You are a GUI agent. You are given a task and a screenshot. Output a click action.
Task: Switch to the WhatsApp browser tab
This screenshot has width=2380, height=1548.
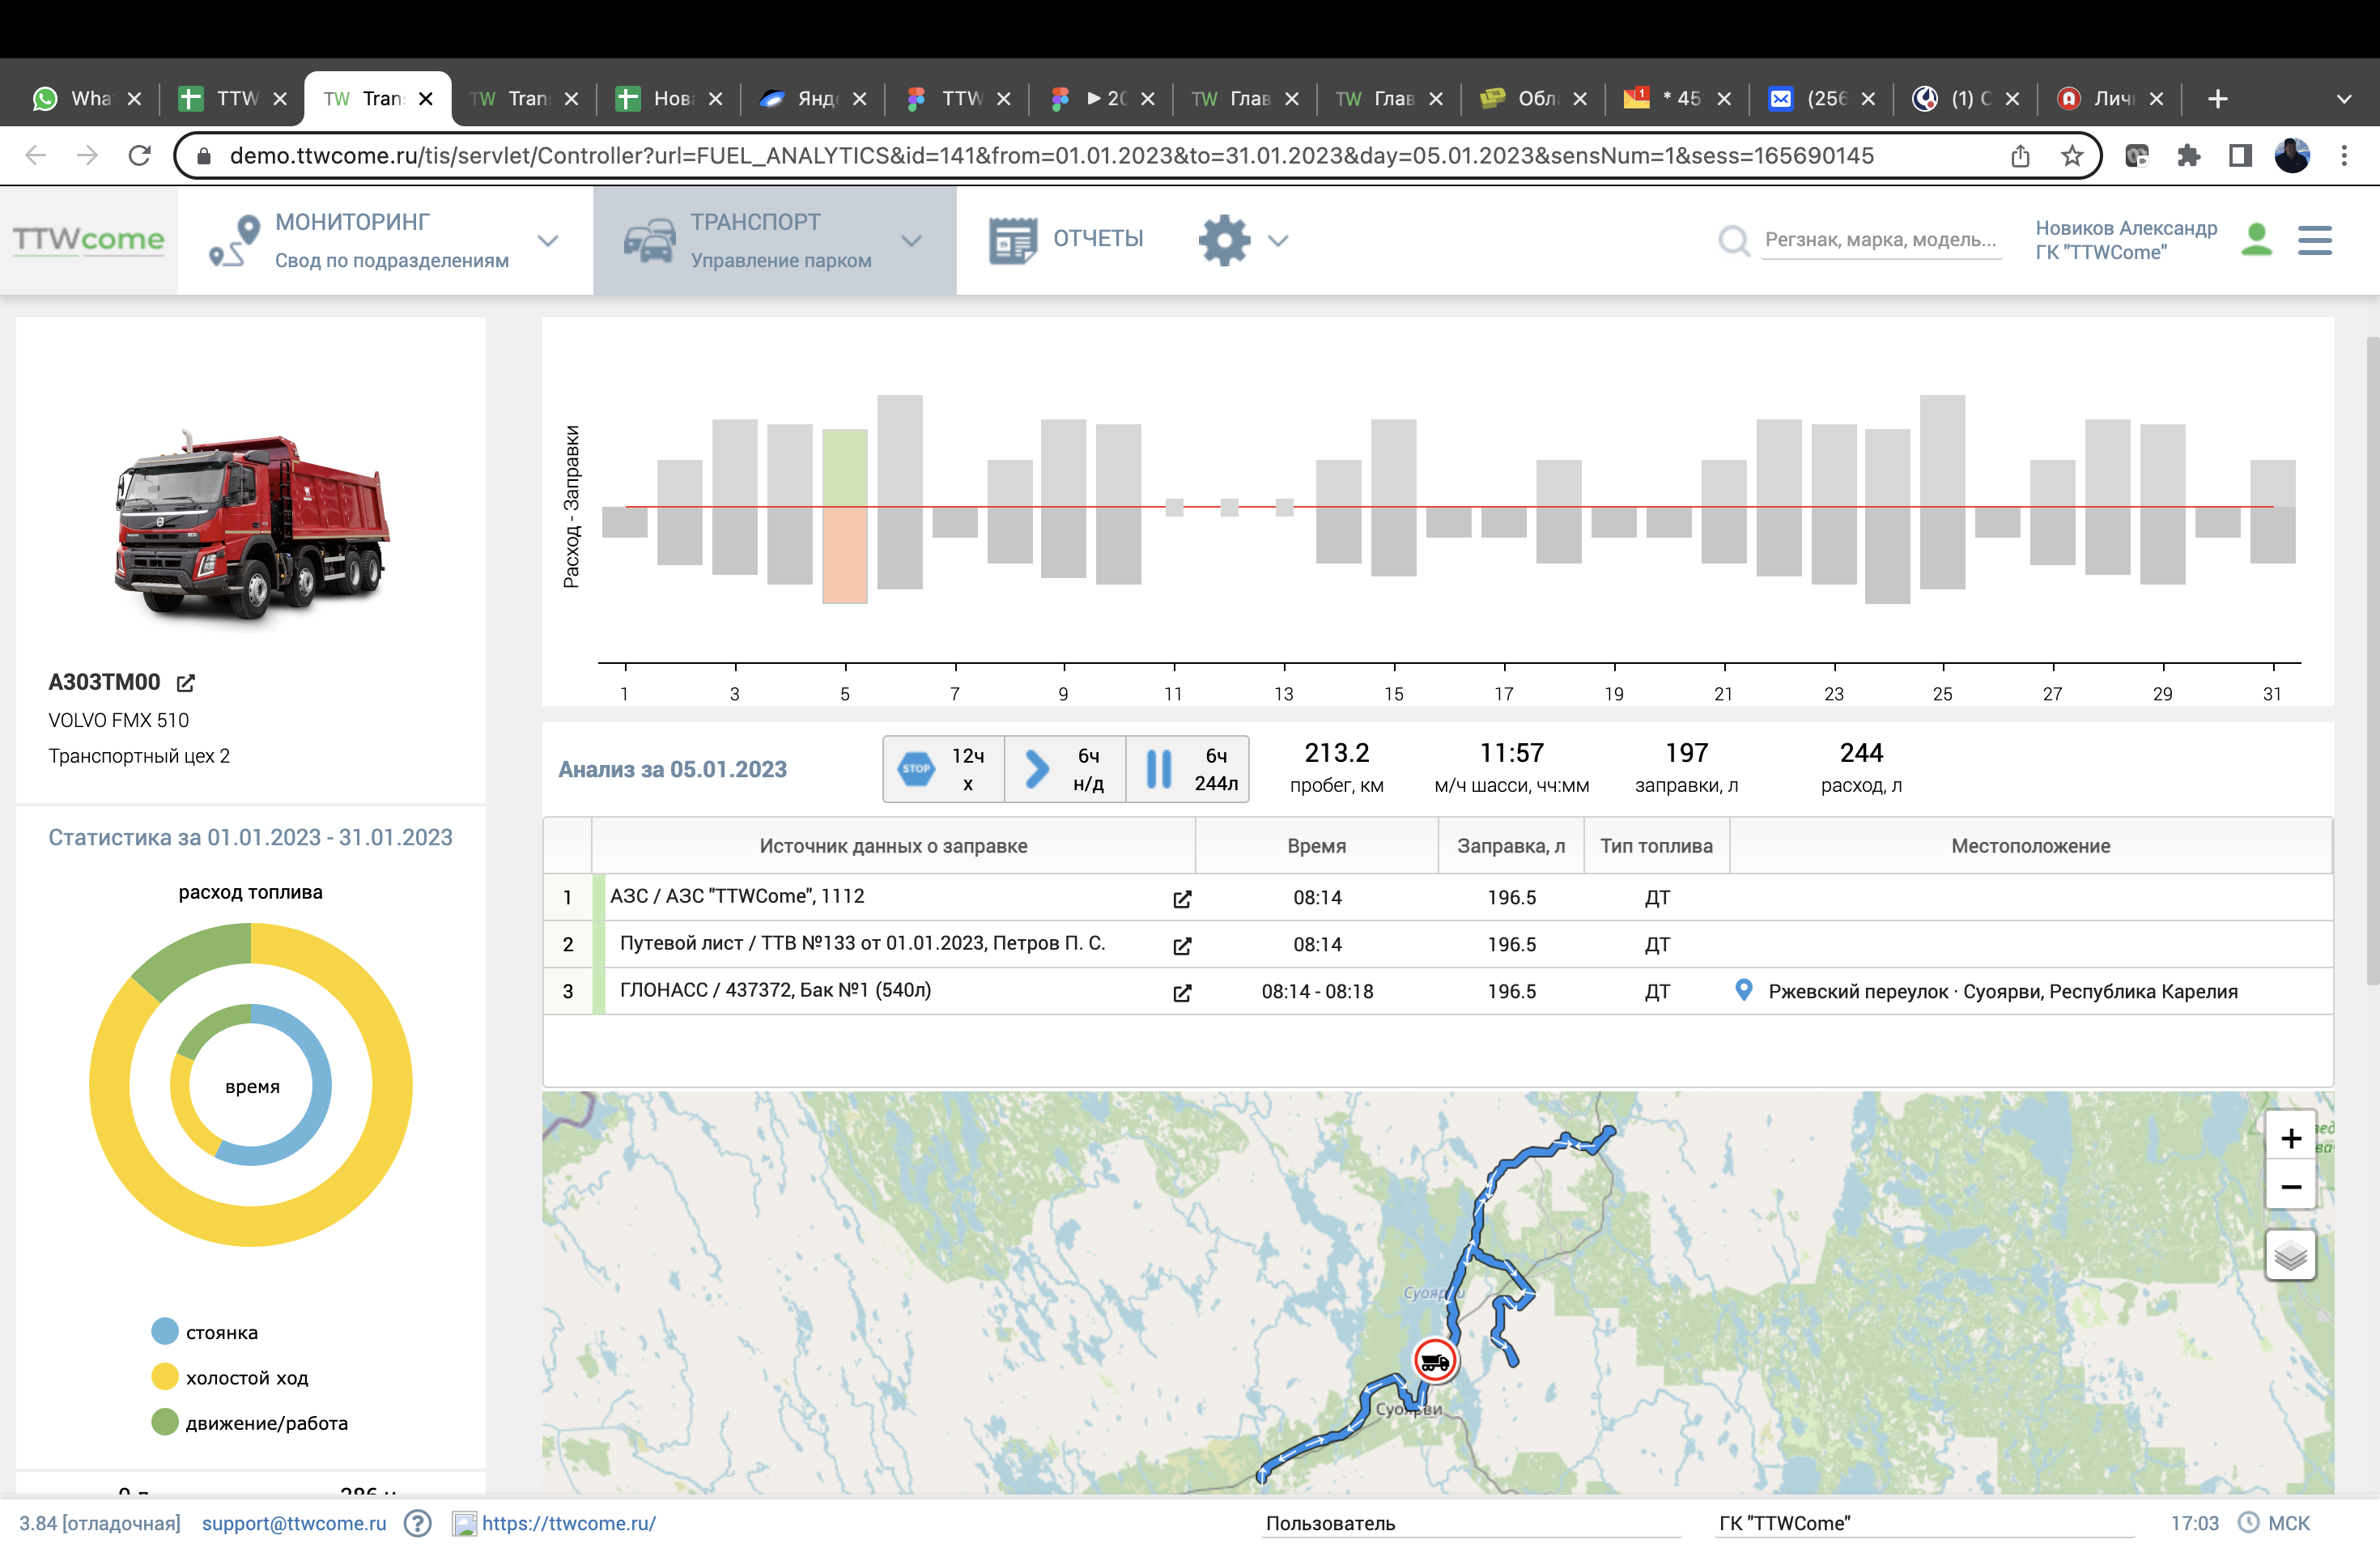pos(87,98)
